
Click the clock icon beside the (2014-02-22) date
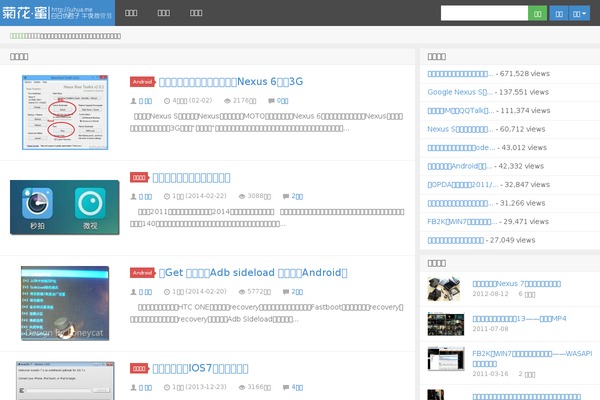pyautogui.click(x=167, y=196)
